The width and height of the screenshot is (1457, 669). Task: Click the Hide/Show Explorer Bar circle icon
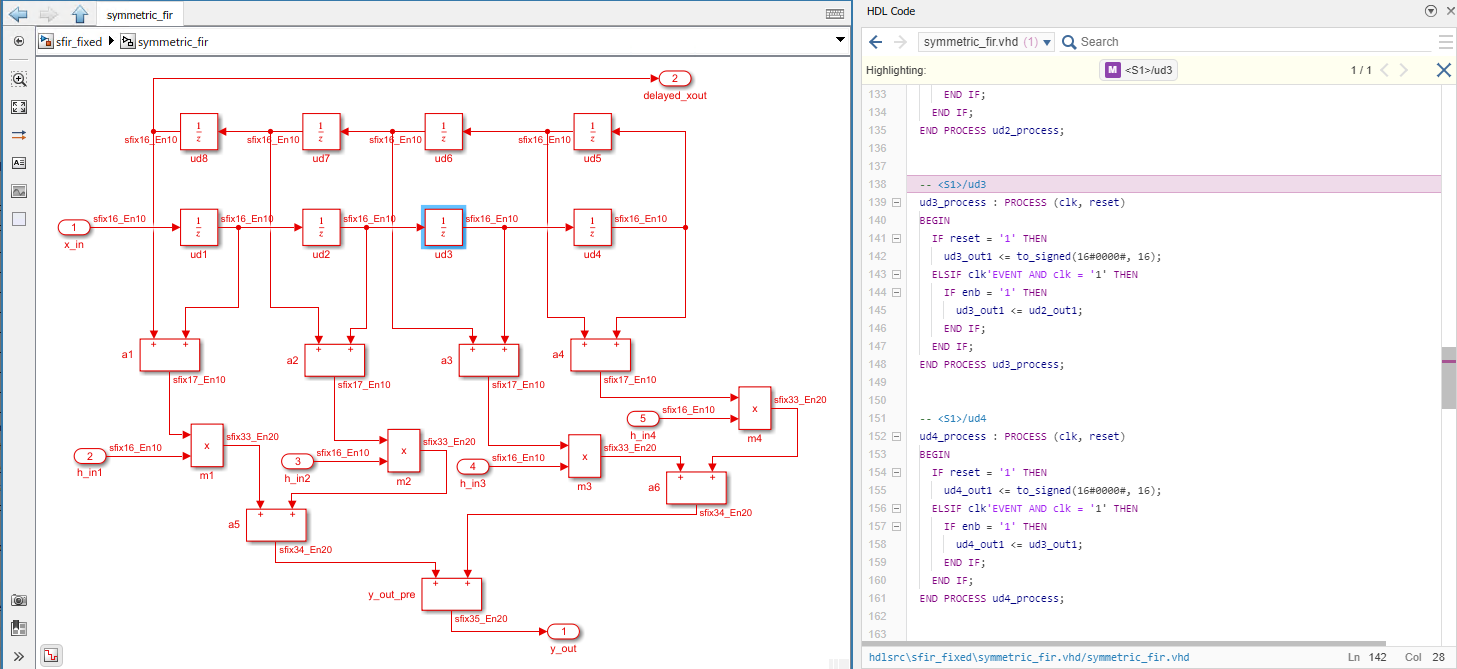click(19, 41)
